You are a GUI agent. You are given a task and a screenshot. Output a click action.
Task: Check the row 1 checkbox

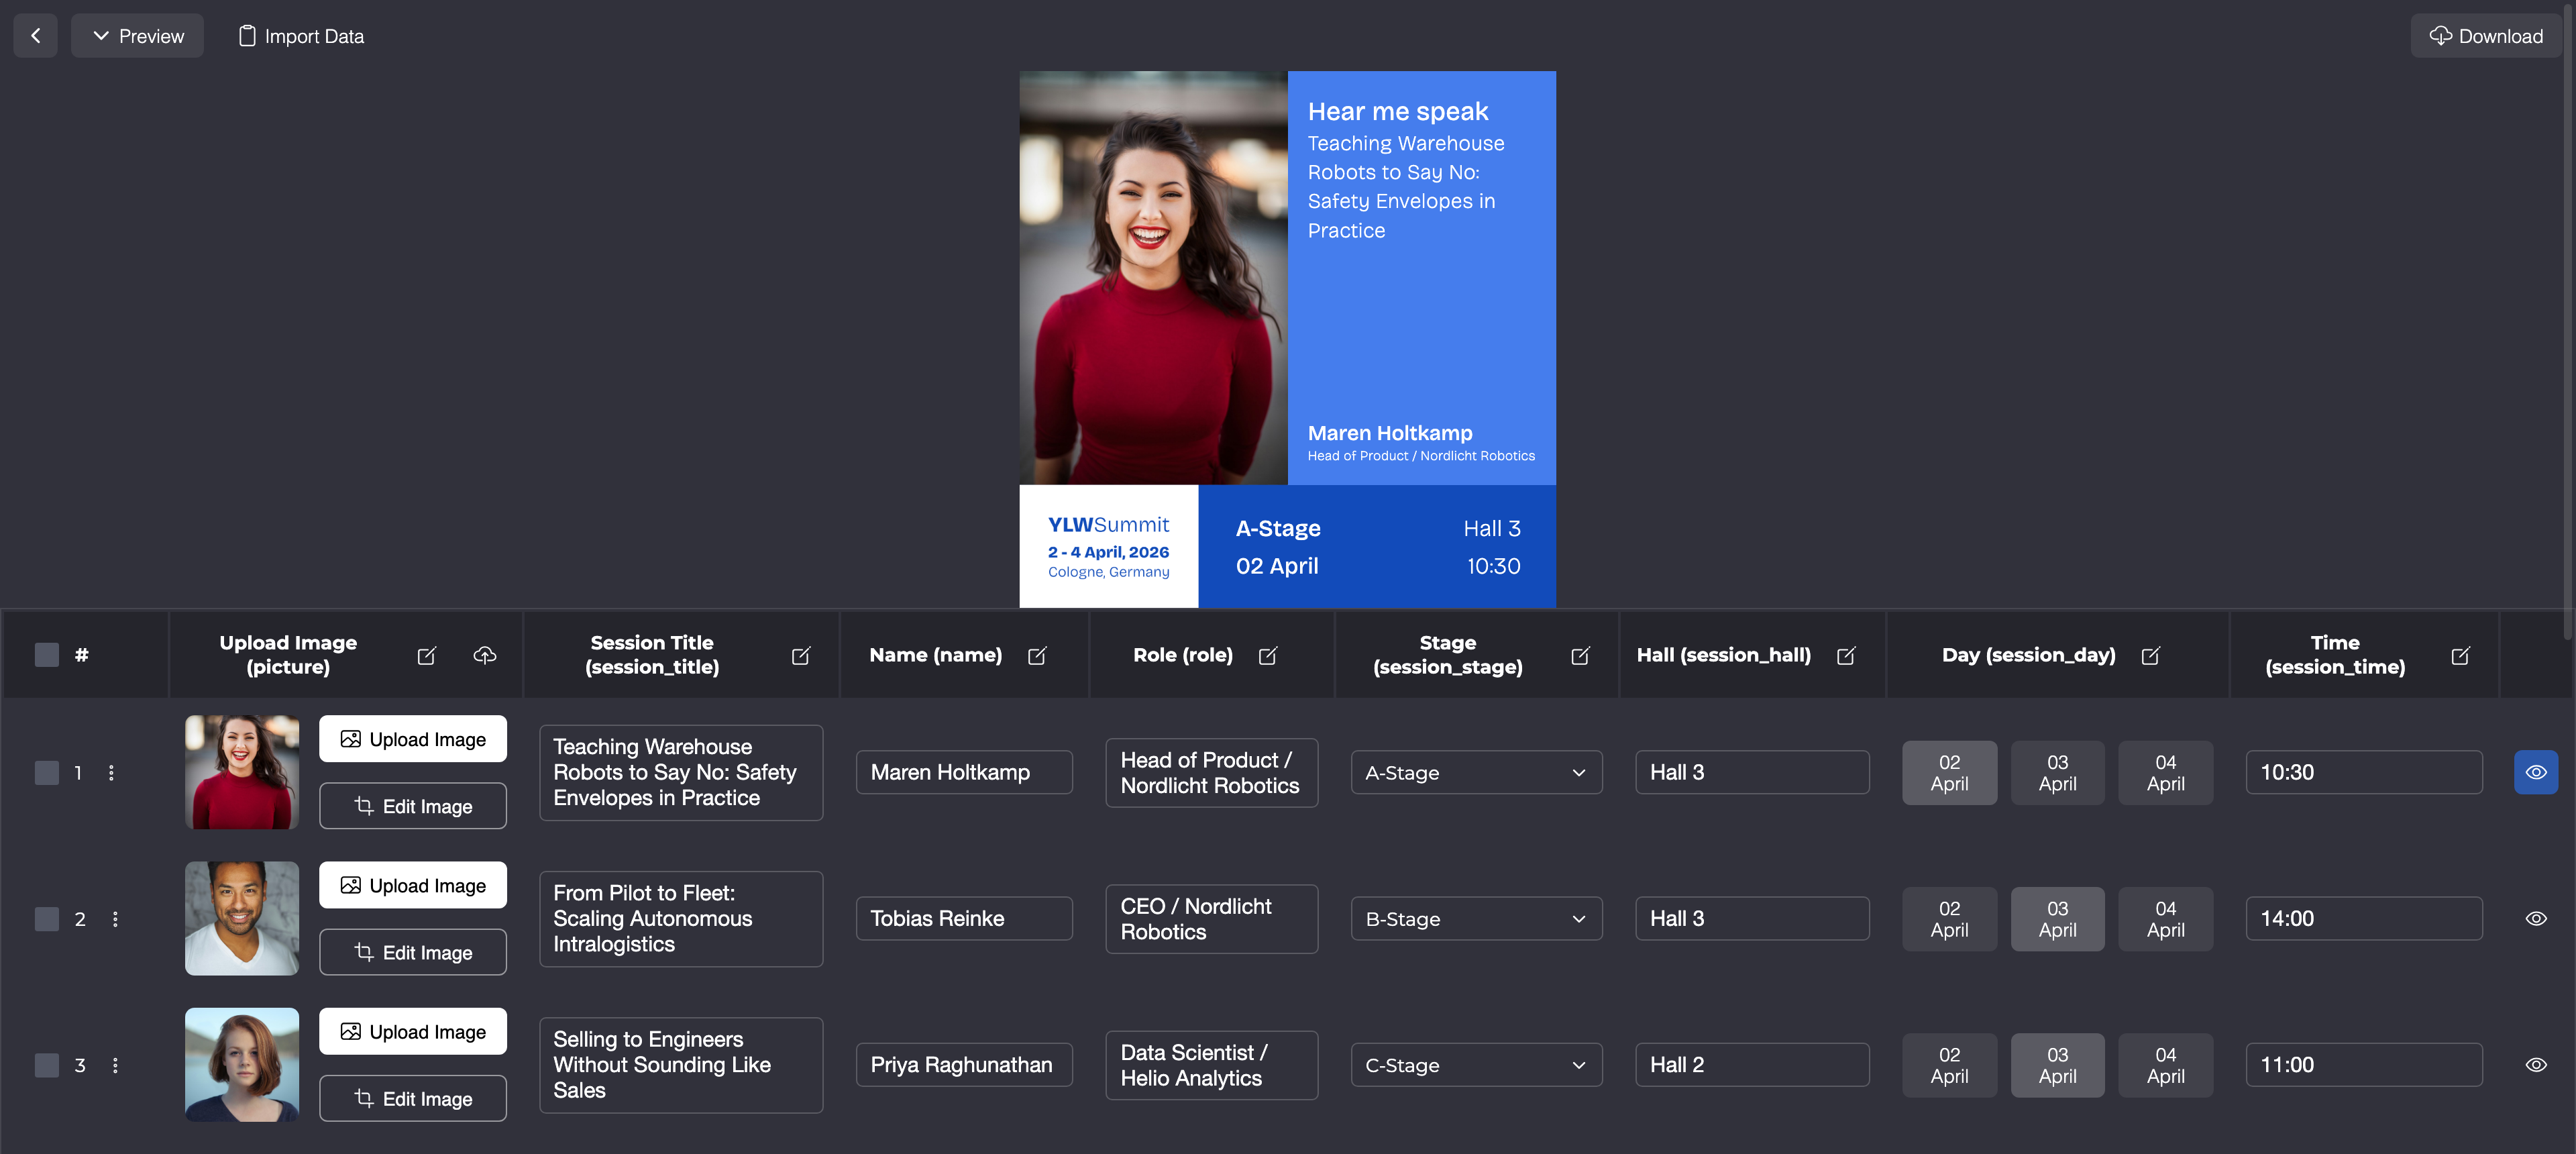(47, 773)
